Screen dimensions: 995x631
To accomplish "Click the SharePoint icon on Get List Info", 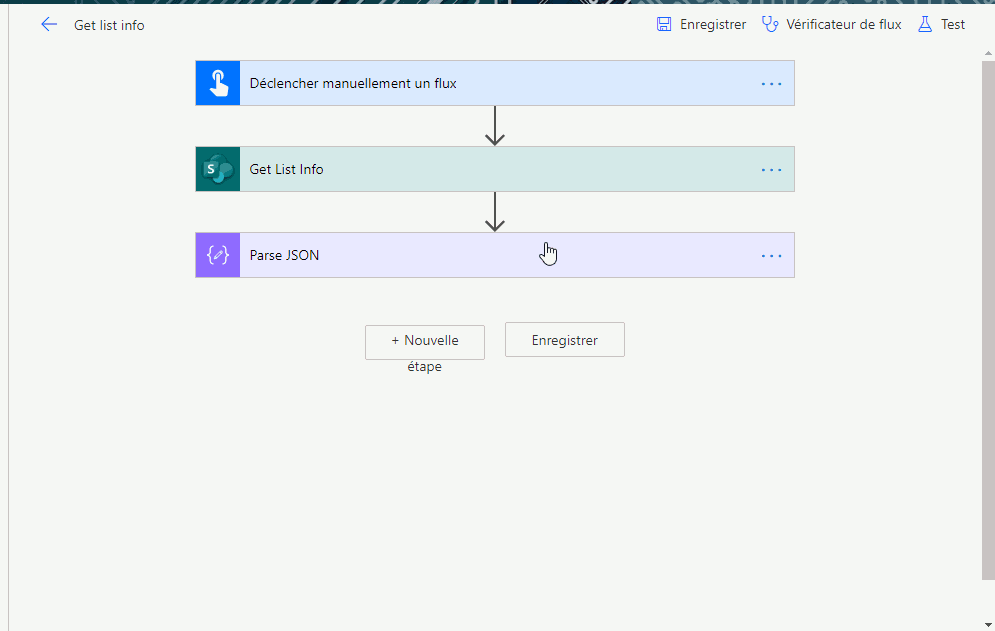I will 218,169.
